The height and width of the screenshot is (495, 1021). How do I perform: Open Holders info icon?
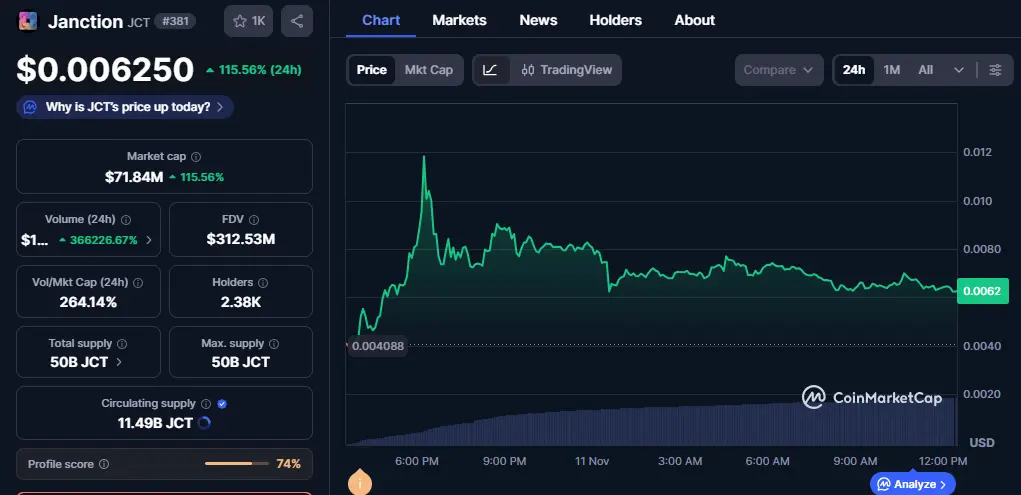point(263,283)
